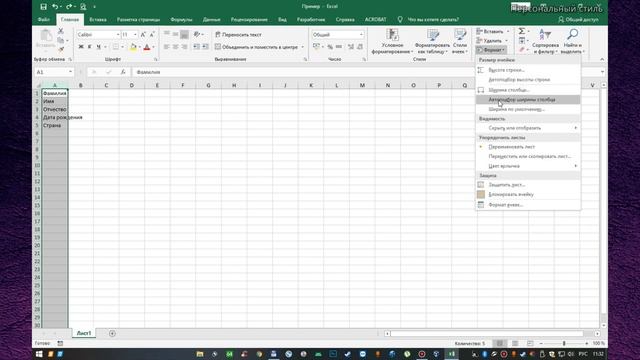Click Объединить и поместить в центре

tap(257, 47)
